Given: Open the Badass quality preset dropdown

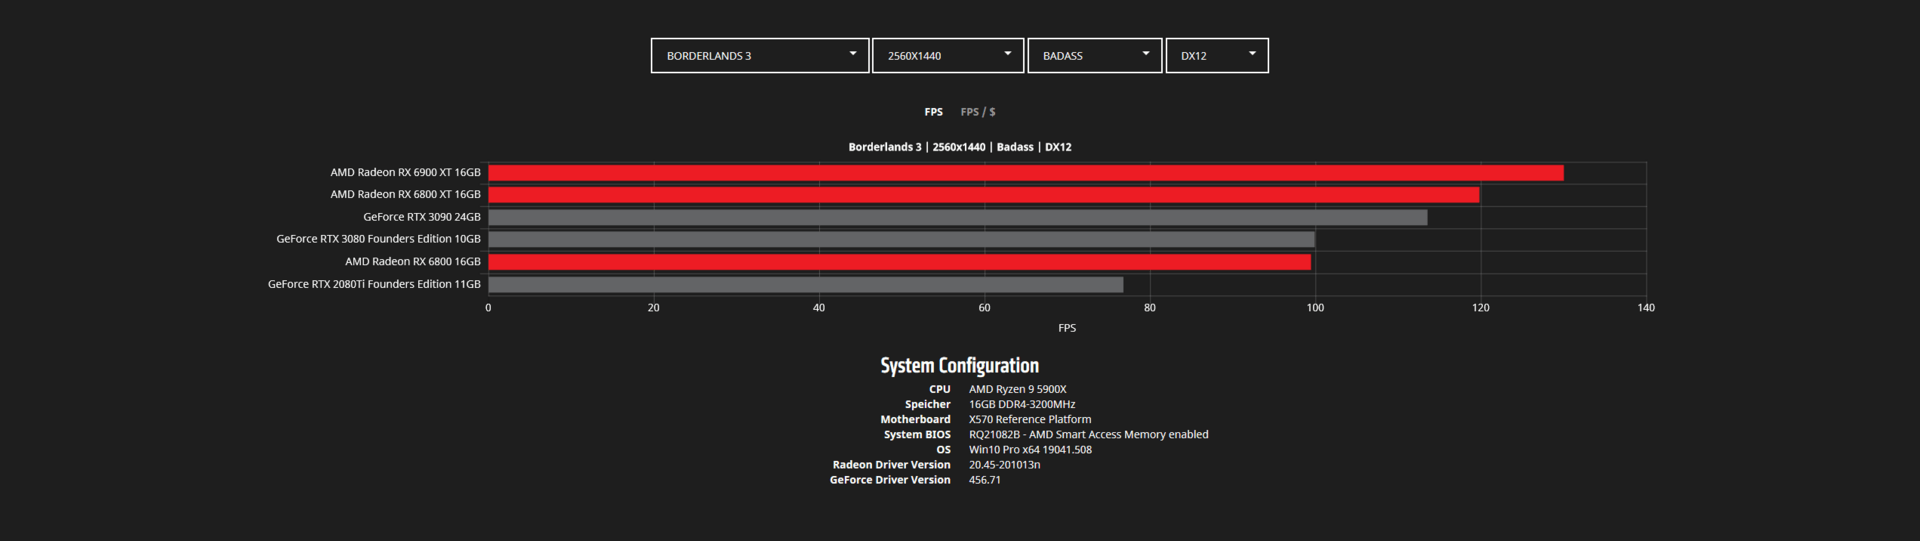Looking at the screenshot, I should click(x=1094, y=56).
